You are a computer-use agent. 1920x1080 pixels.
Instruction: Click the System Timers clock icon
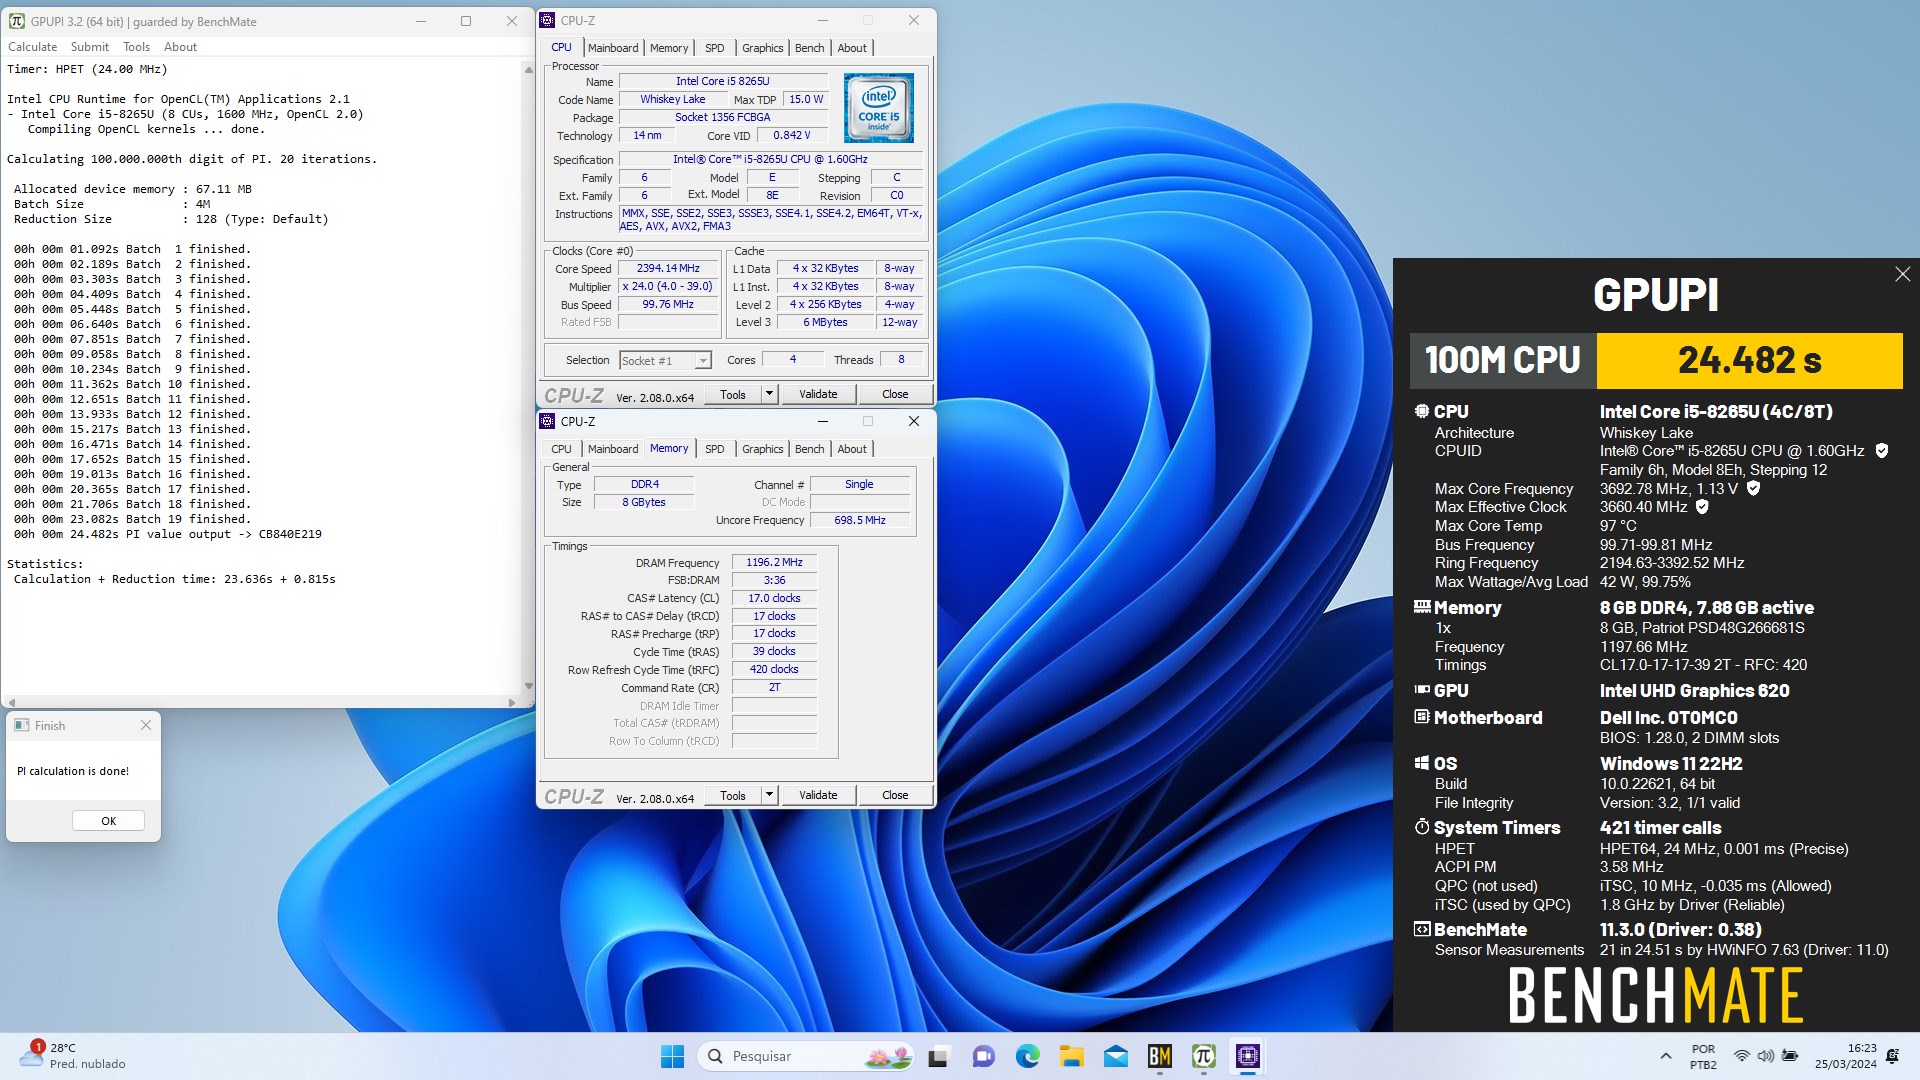click(x=1422, y=827)
